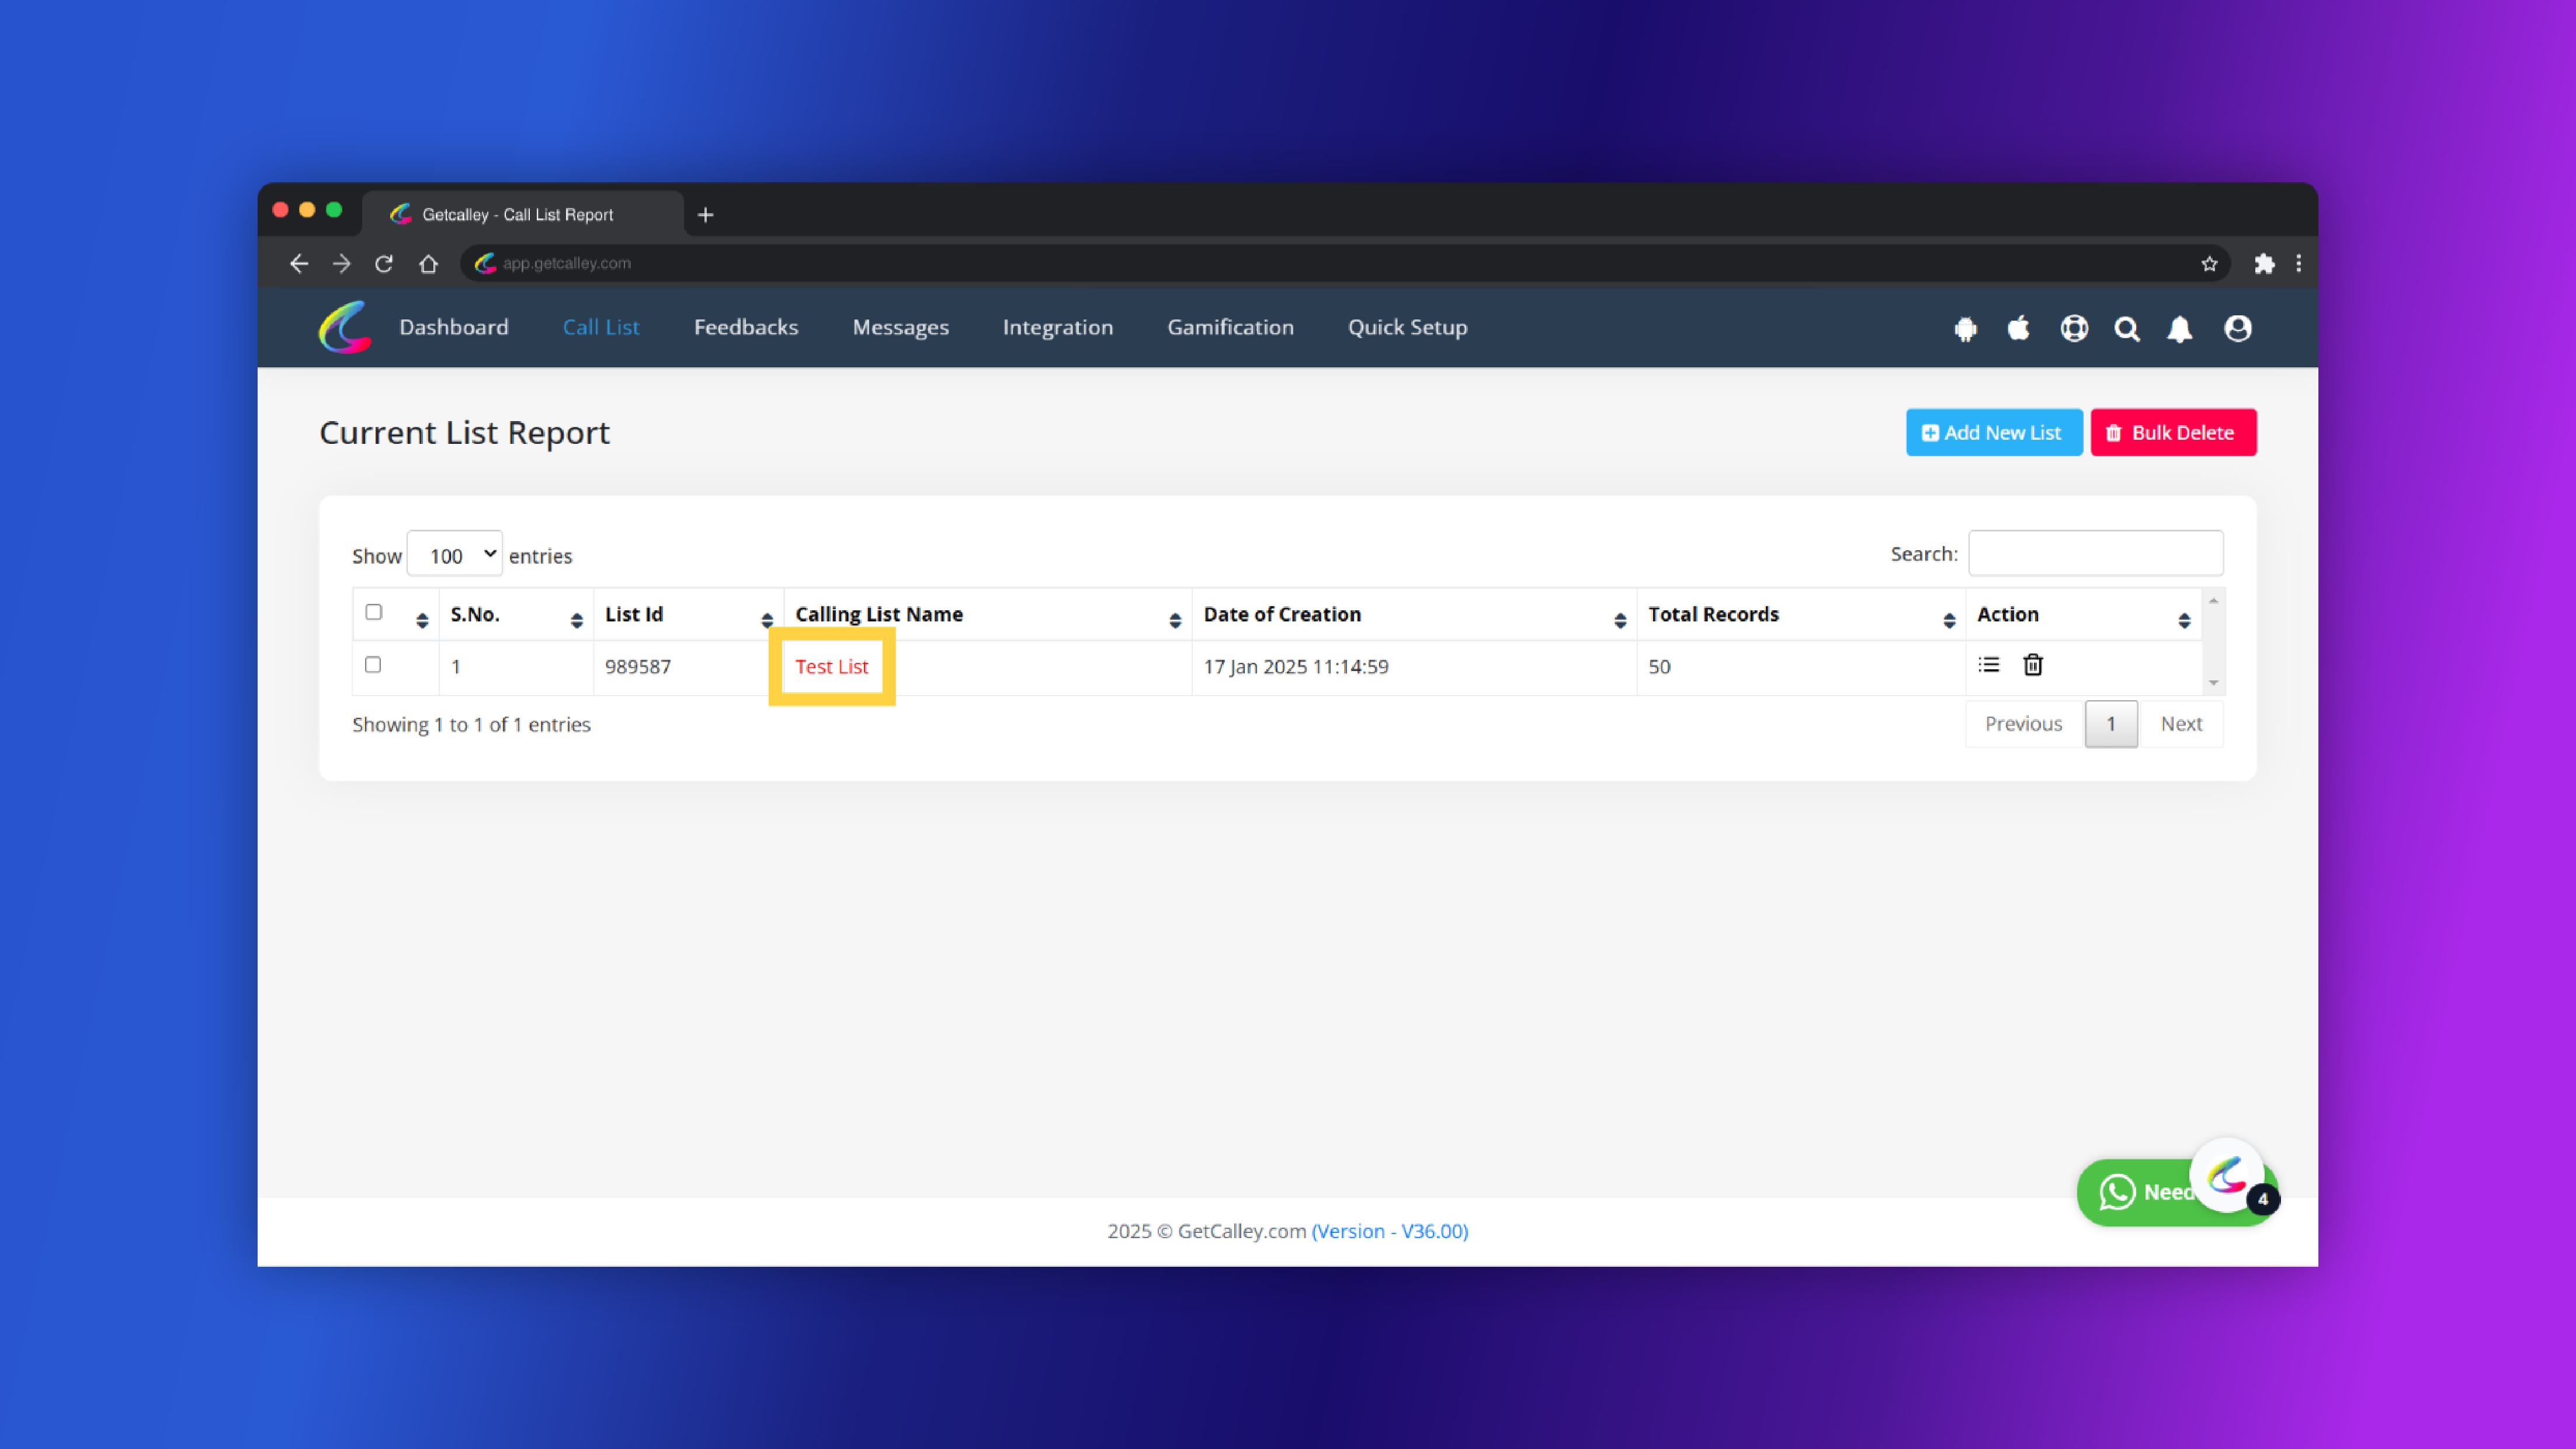Open the user profile icon

2237,328
